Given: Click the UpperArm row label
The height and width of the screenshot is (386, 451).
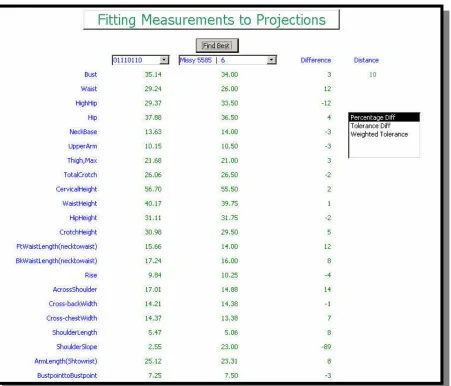Looking at the screenshot, I should tap(83, 146).
